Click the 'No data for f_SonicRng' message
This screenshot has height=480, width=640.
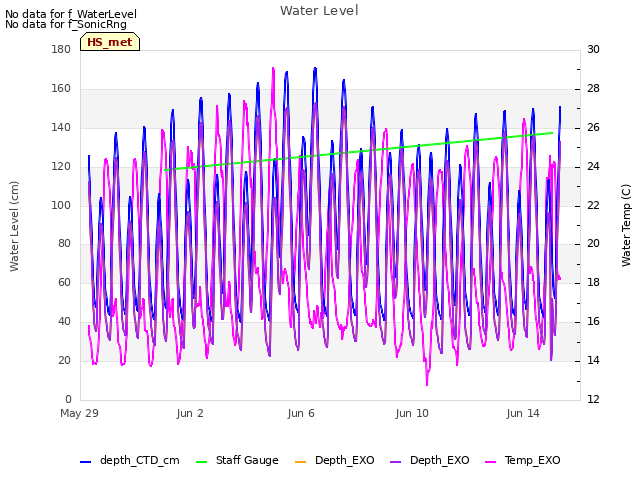pyautogui.click(x=66, y=24)
